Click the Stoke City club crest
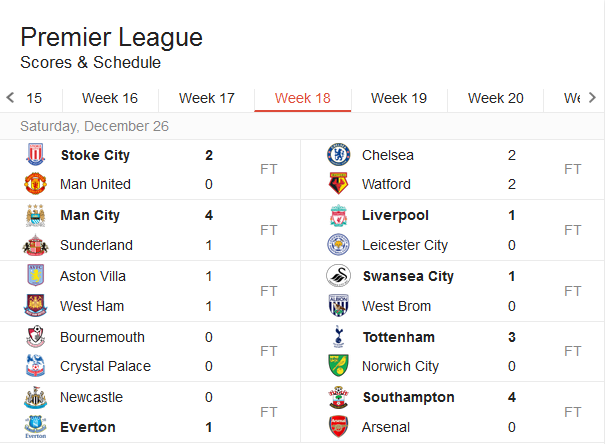The image size is (605, 444). click(x=35, y=155)
